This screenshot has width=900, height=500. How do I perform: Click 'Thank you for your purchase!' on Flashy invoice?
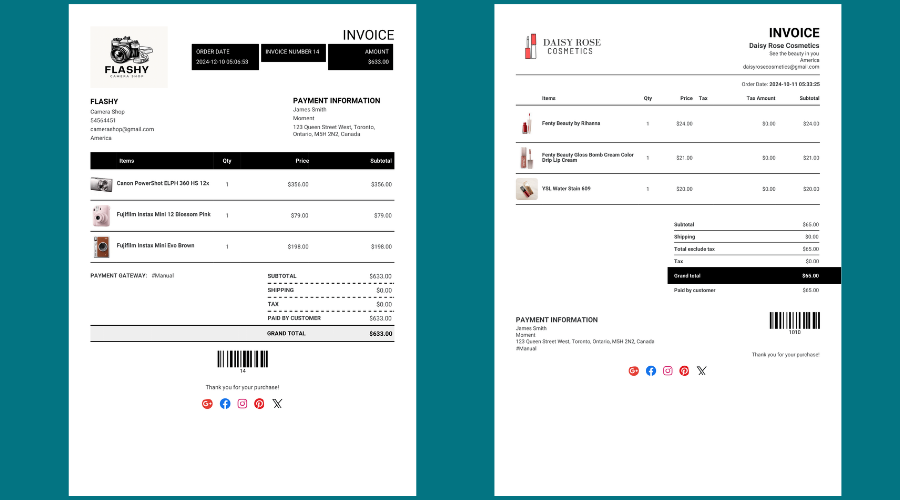[x=242, y=387]
